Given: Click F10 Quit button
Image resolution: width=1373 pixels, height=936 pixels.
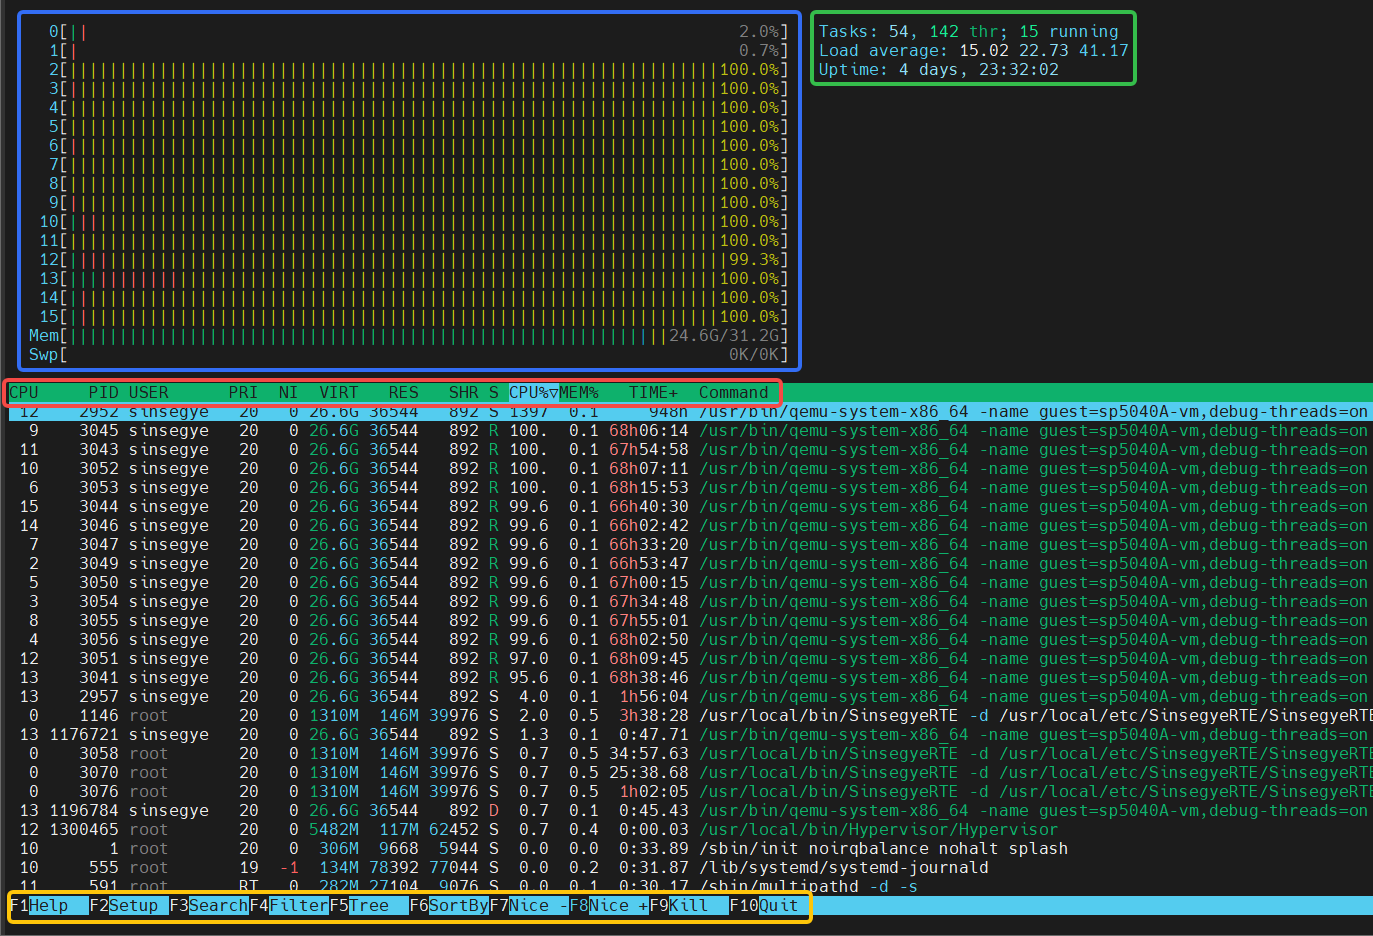Looking at the screenshot, I should (768, 906).
